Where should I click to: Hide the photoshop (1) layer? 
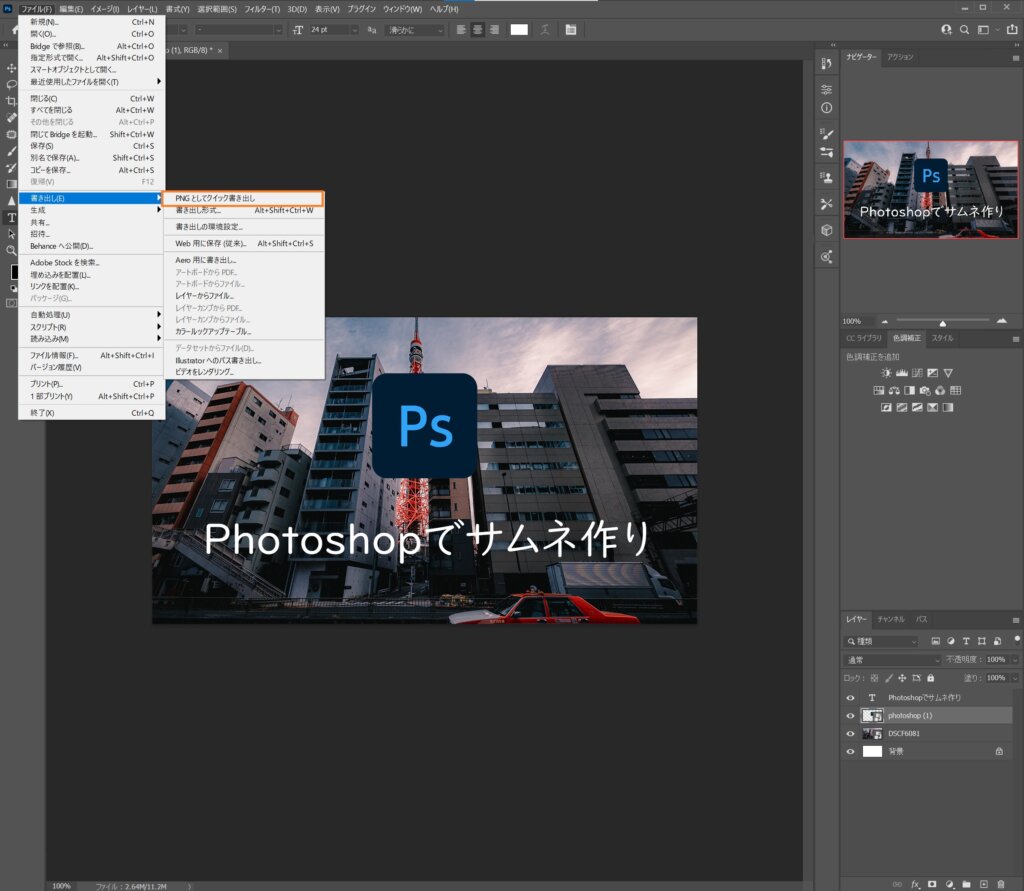850,716
